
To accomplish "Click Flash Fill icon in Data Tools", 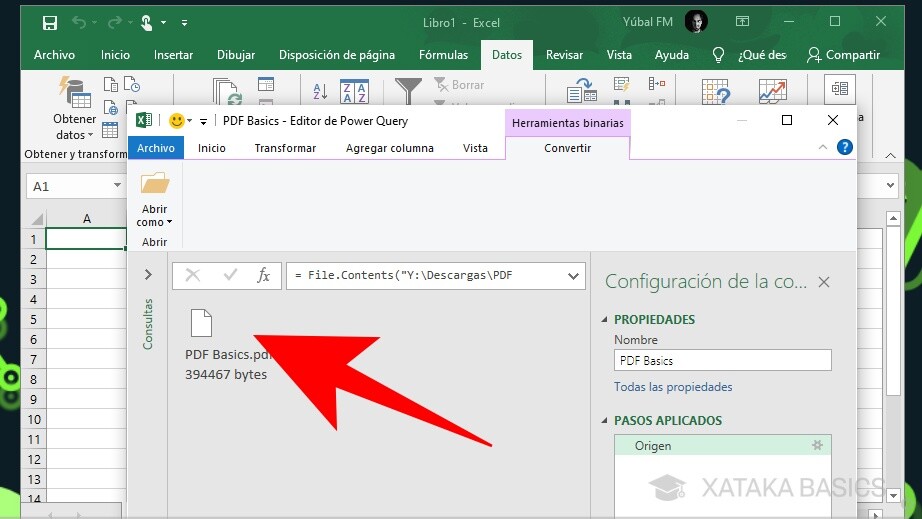I will (622, 85).
